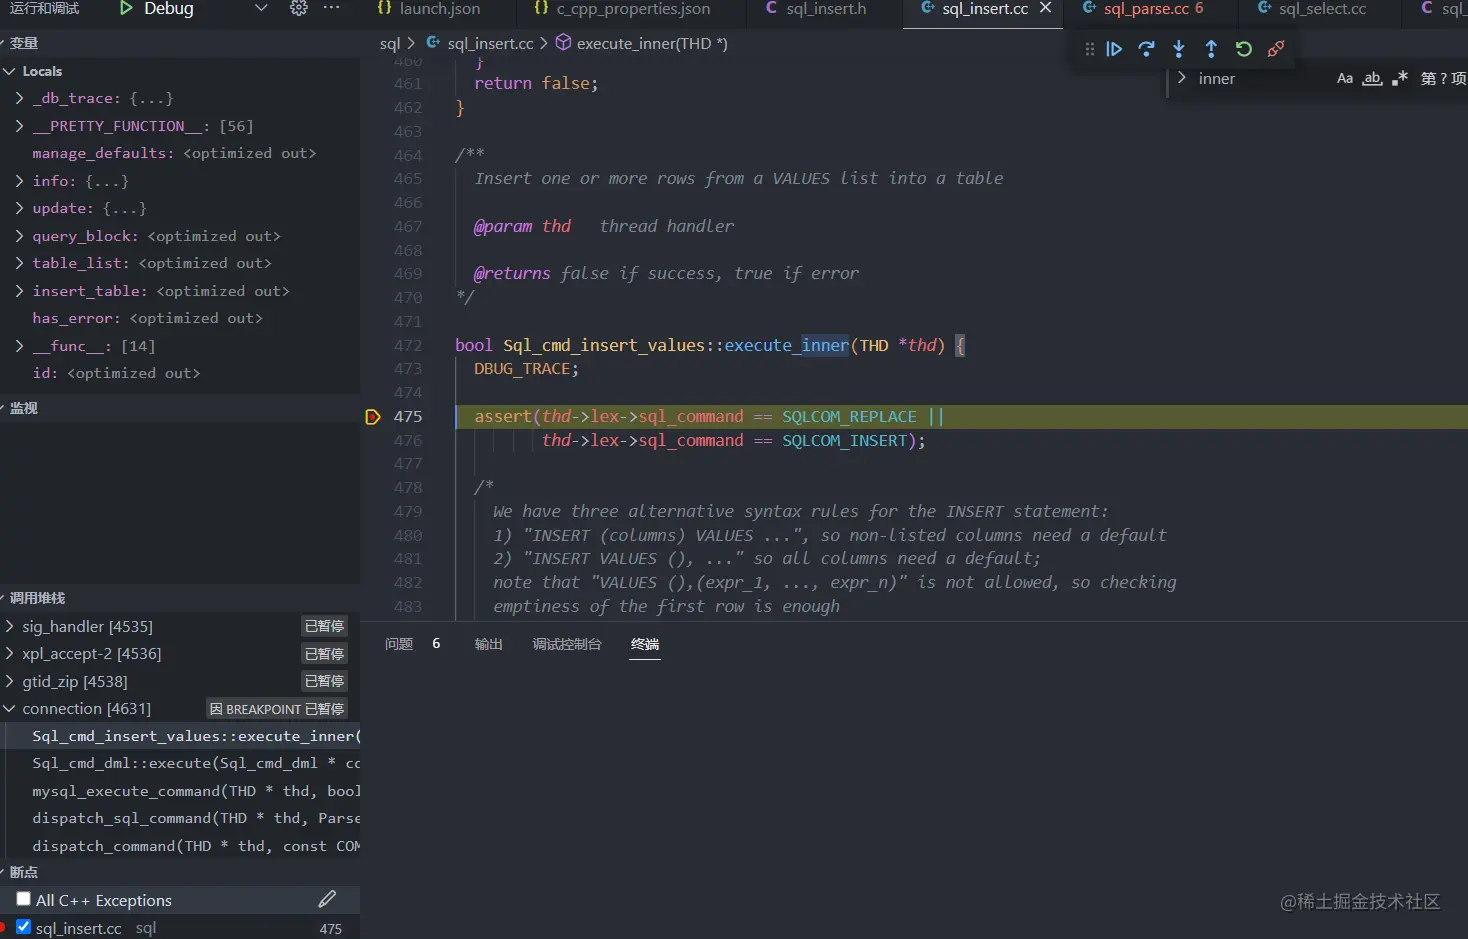Screen dimensions: 1468x939
Task: Select the id optimized out variable
Action: (180, 374)
